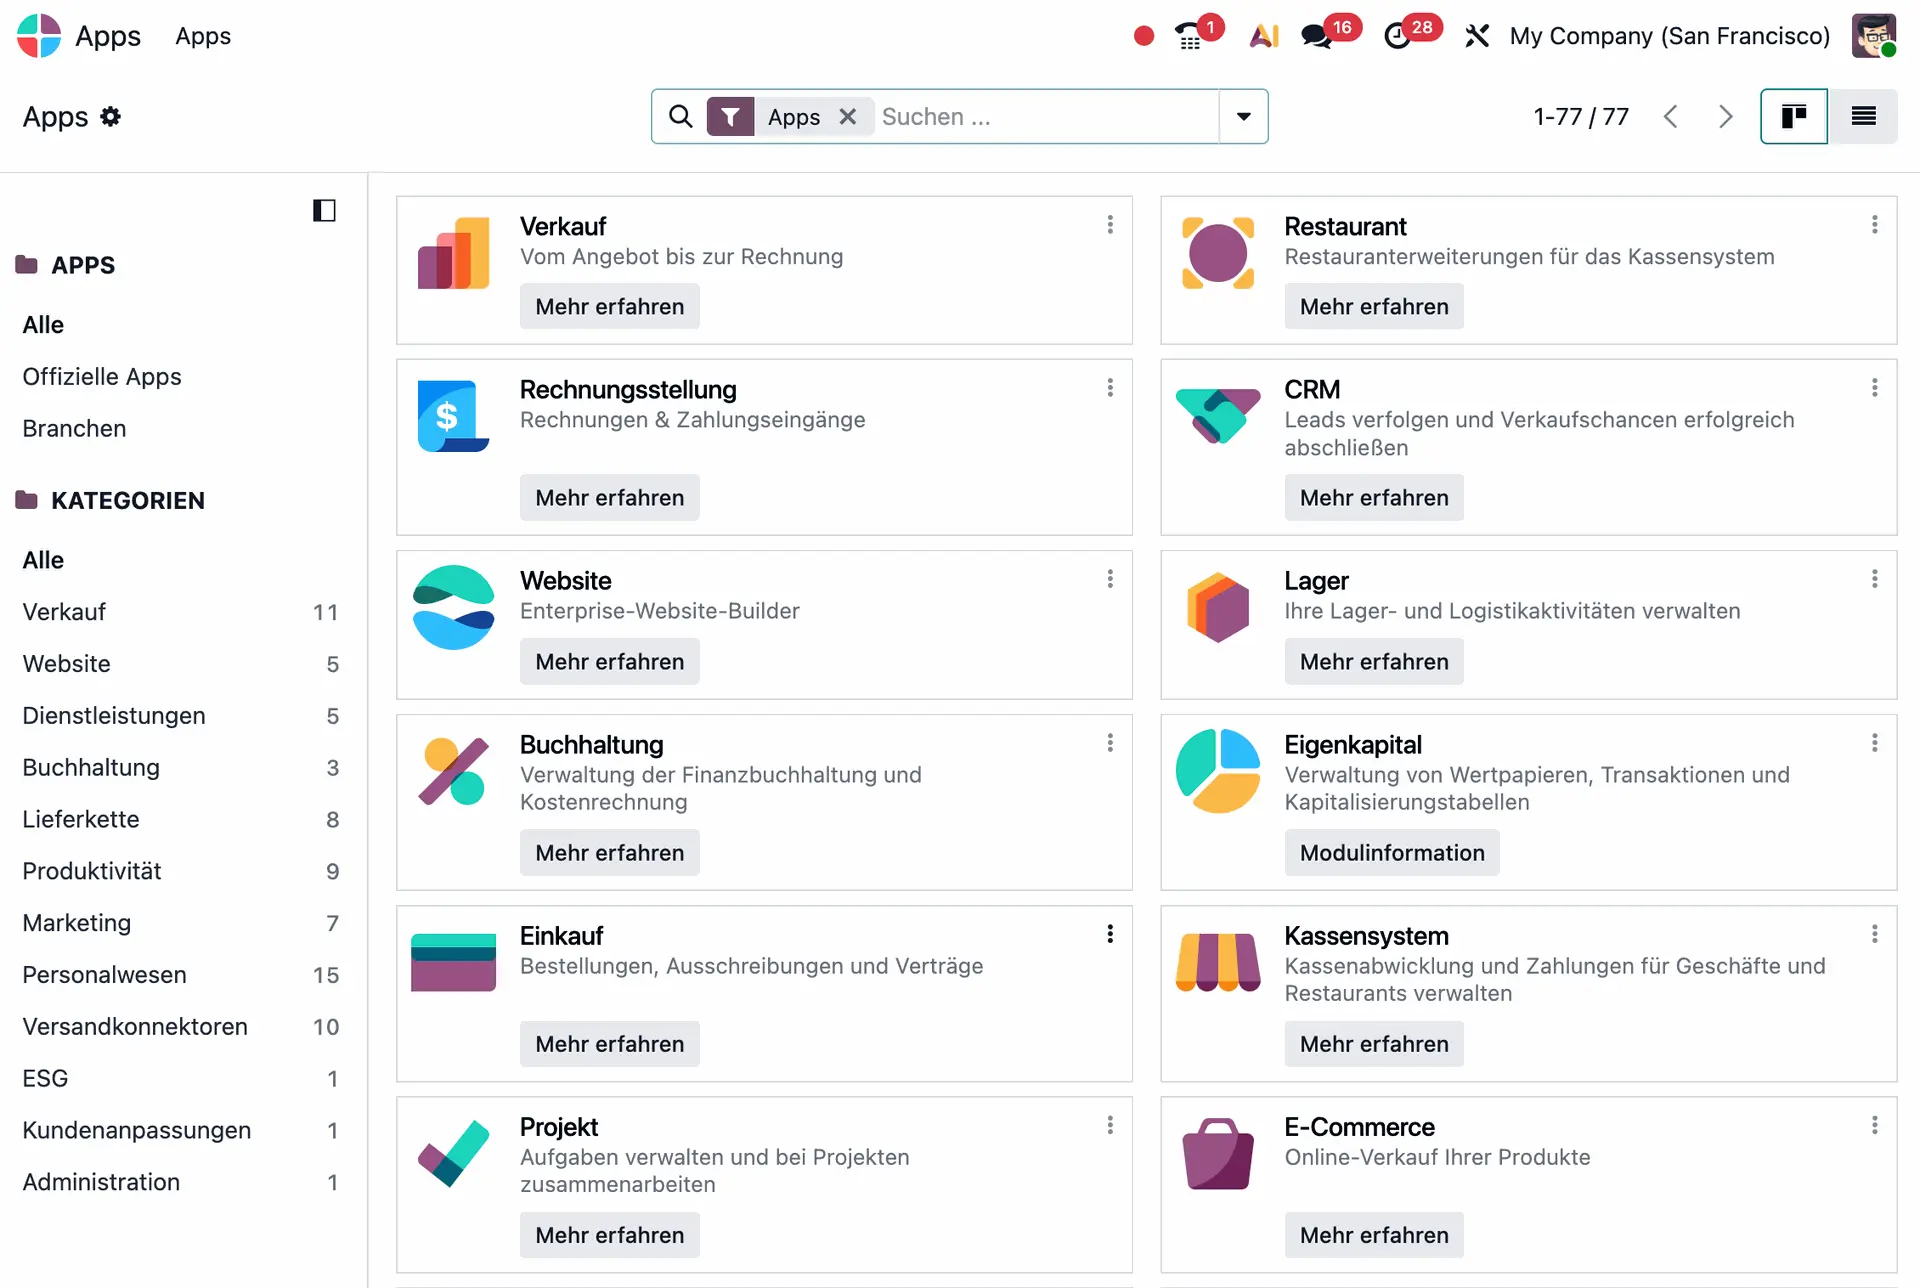
Task: Switch to list view
Action: pos(1864,116)
